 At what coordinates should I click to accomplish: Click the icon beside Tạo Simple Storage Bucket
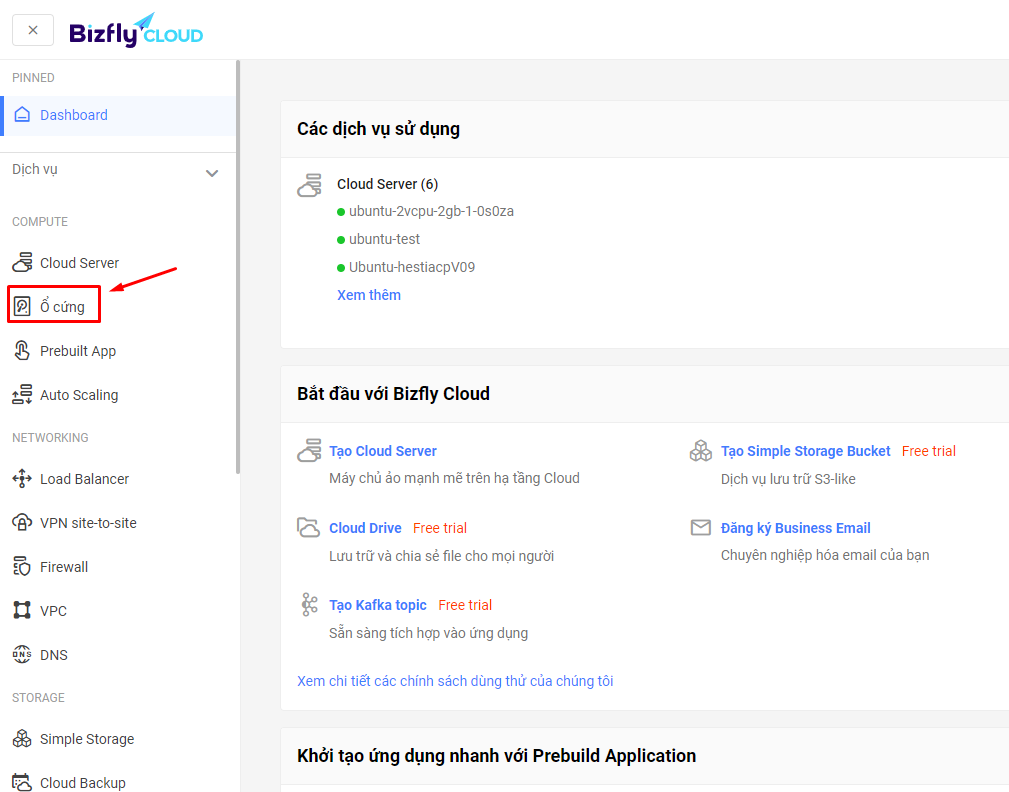coord(701,450)
